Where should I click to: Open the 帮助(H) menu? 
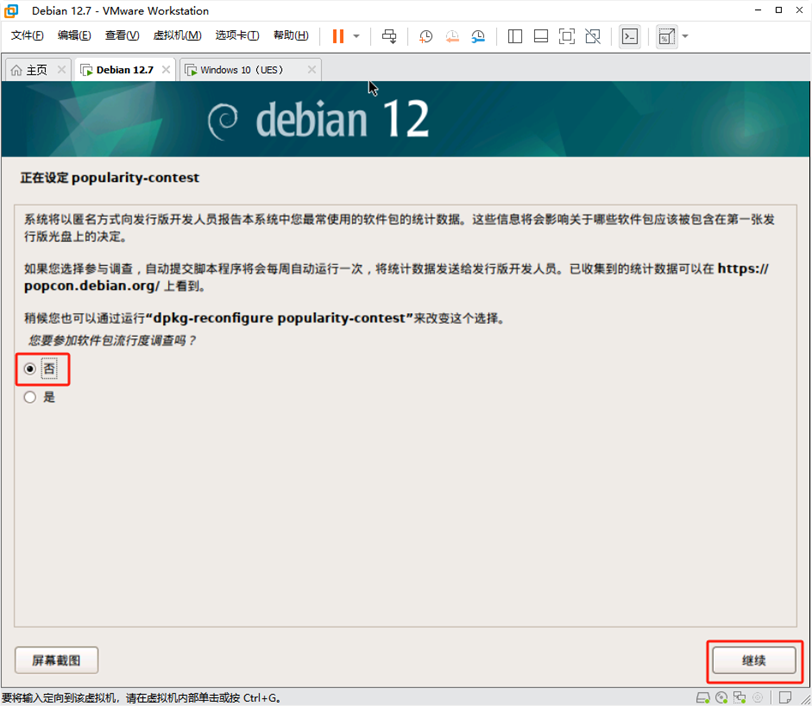pyautogui.click(x=291, y=35)
